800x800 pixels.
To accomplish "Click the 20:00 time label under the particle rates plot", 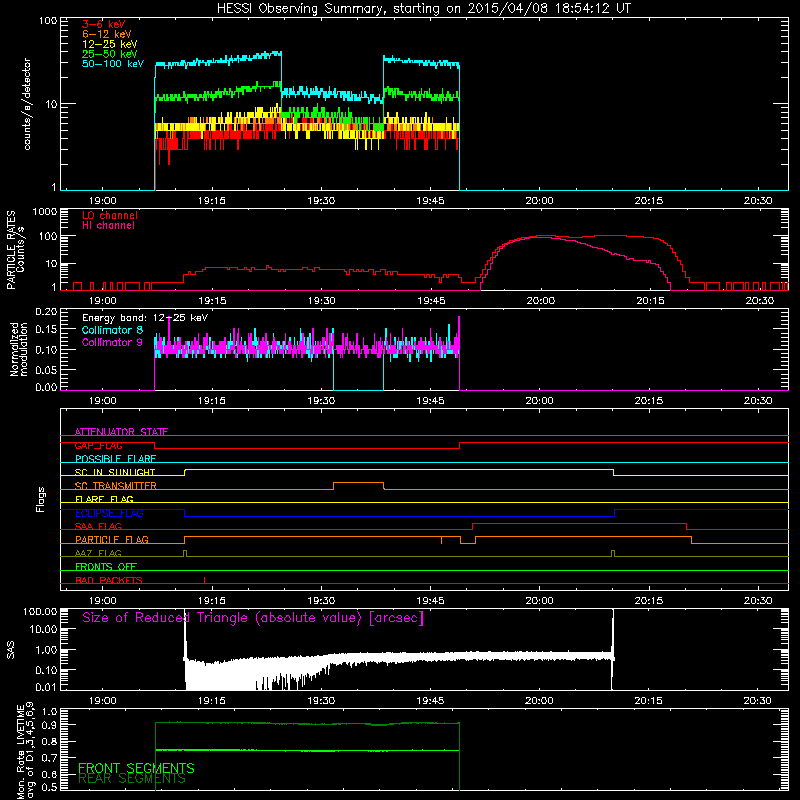I will pos(540,301).
